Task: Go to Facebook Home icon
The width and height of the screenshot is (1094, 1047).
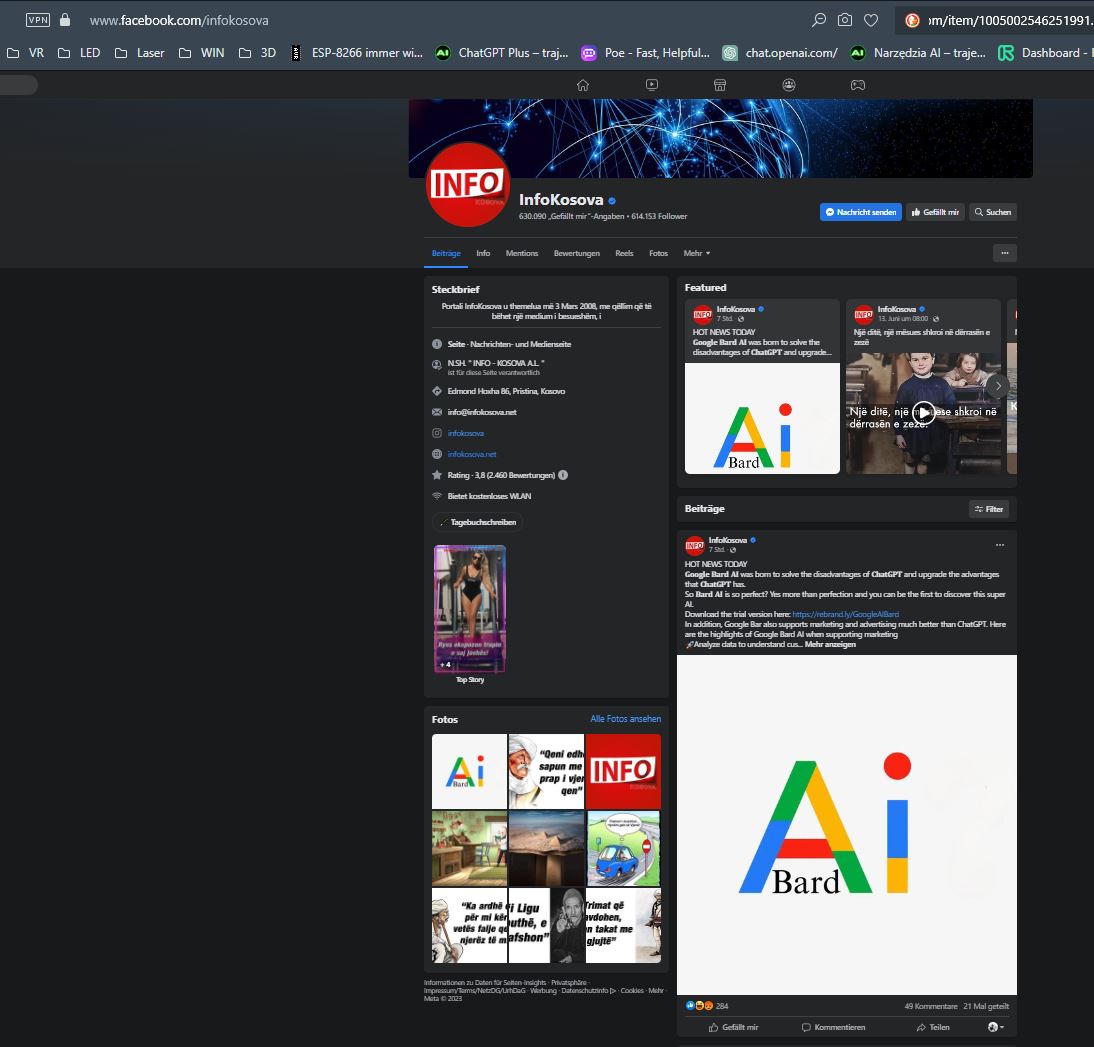Action: click(x=583, y=85)
